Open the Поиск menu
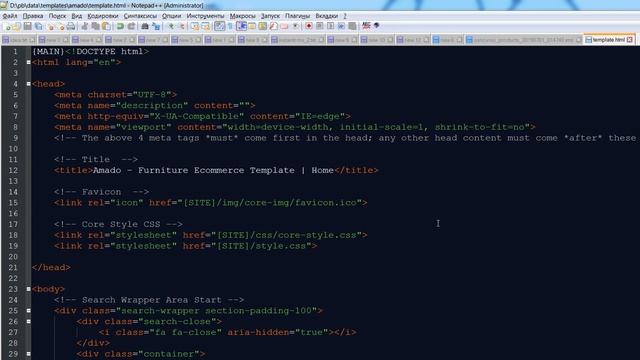The image size is (640, 360). click(x=57, y=16)
